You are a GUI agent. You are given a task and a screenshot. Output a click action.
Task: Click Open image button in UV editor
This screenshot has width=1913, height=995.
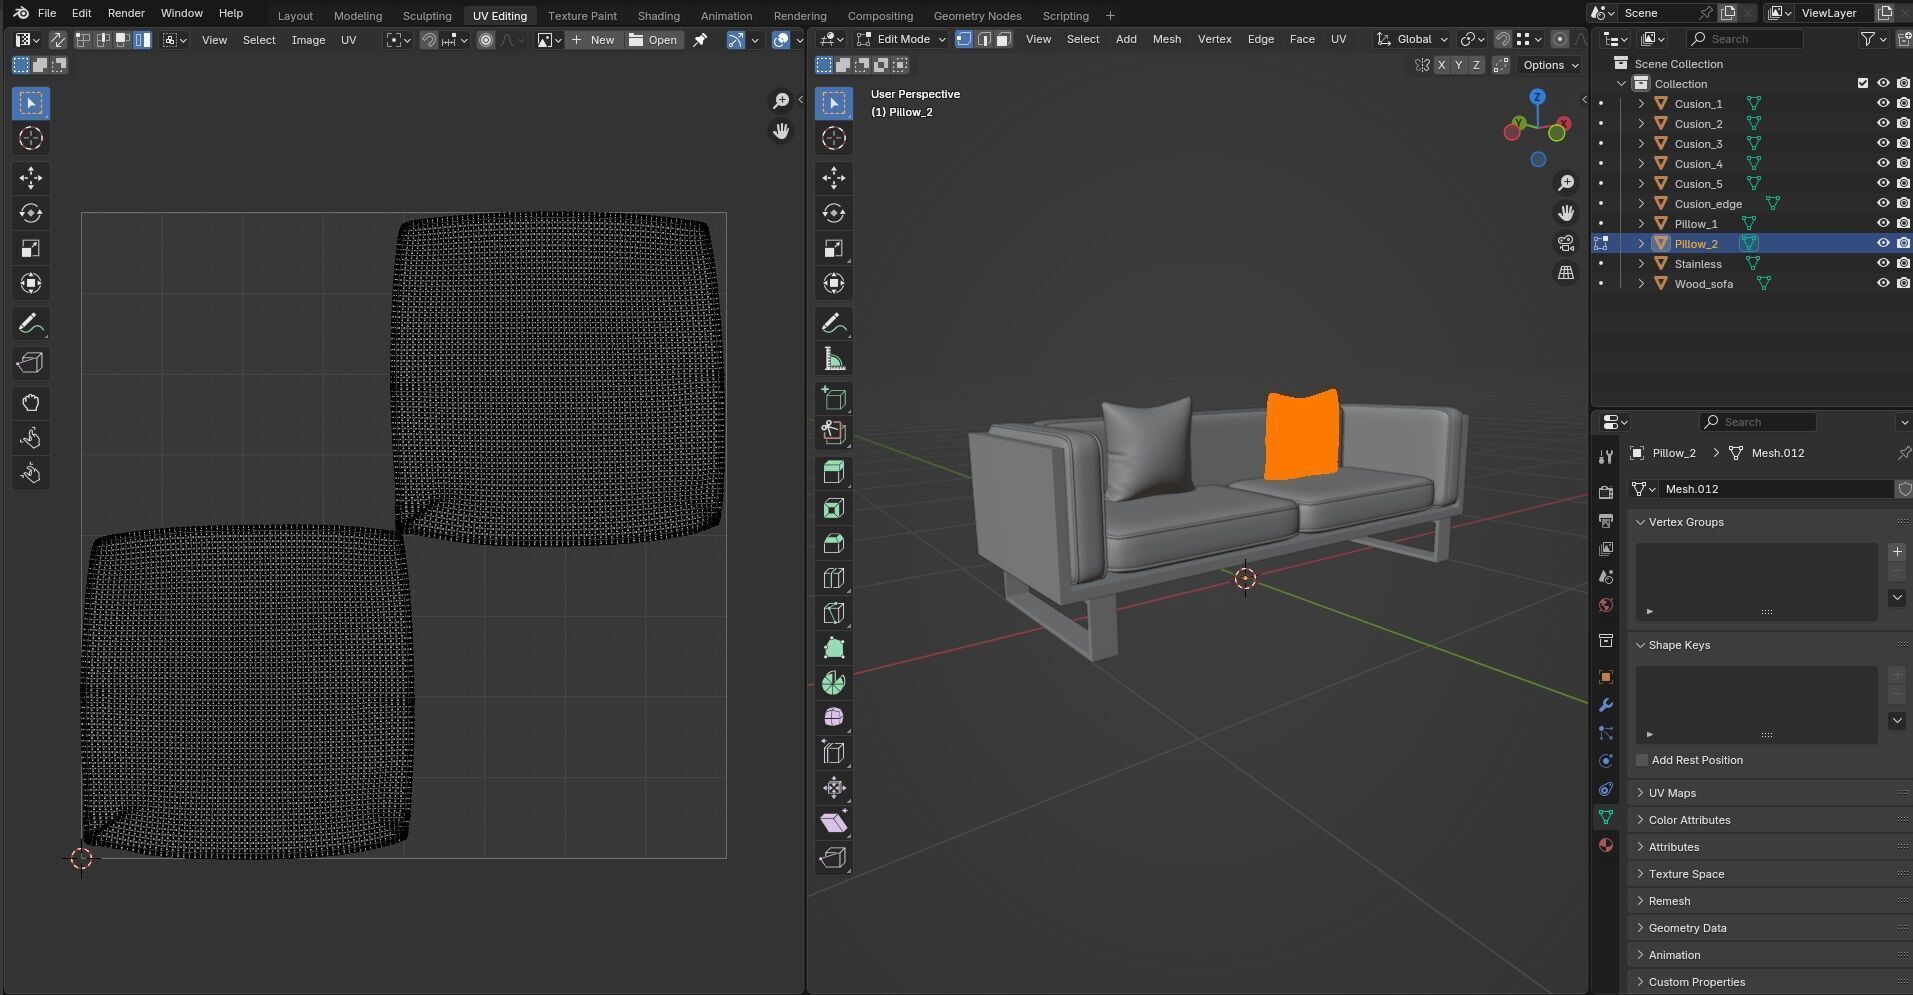(x=654, y=40)
